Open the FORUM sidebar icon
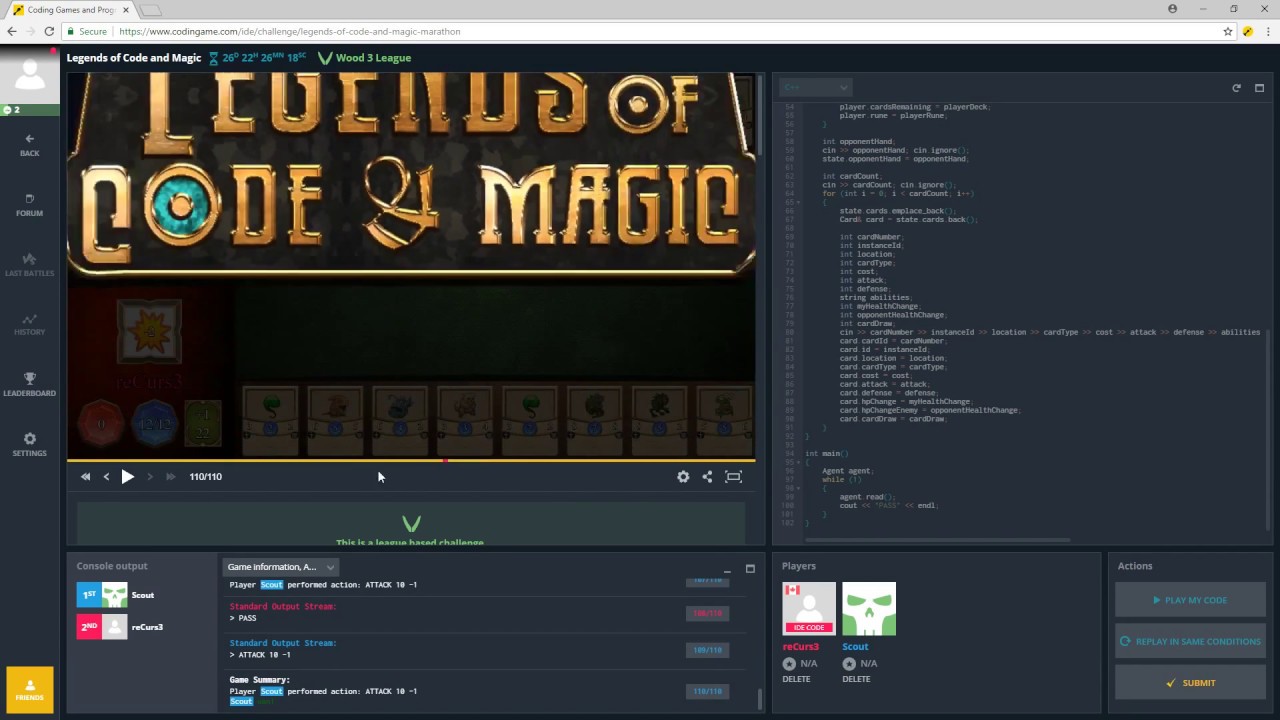Viewport: 1280px width, 720px height. click(30, 205)
